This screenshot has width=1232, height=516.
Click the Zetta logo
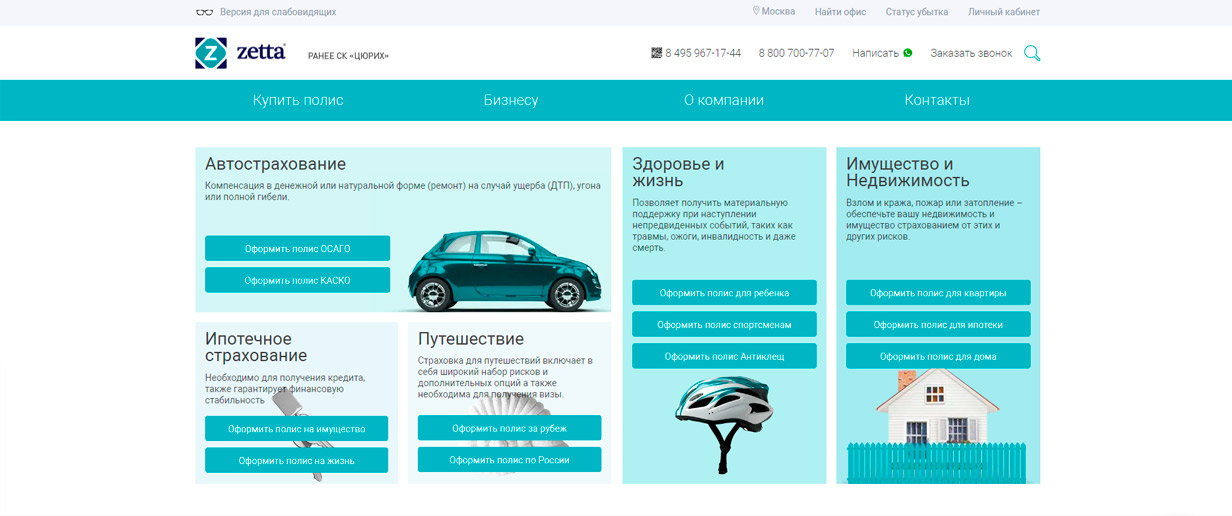click(241, 53)
